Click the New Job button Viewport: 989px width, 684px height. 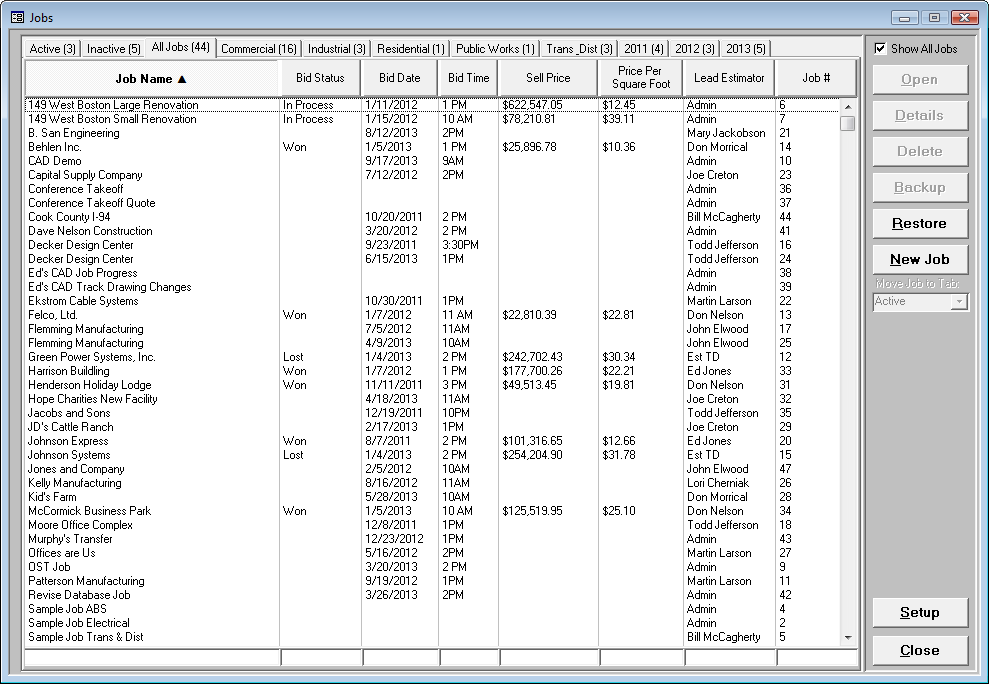tap(920, 259)
